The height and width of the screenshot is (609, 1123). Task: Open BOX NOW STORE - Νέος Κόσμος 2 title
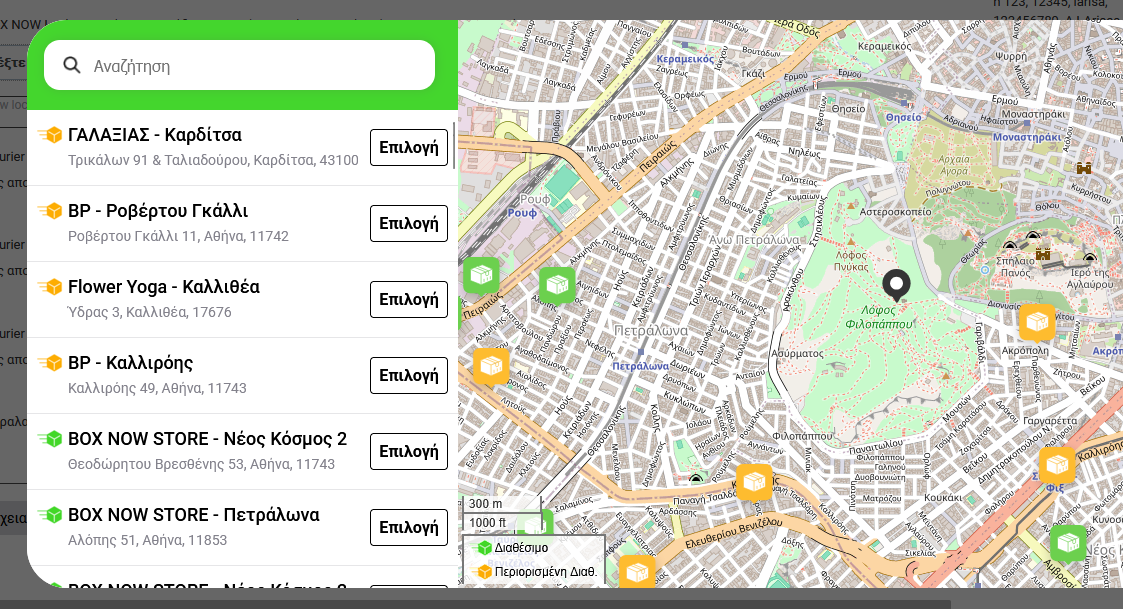208,438
